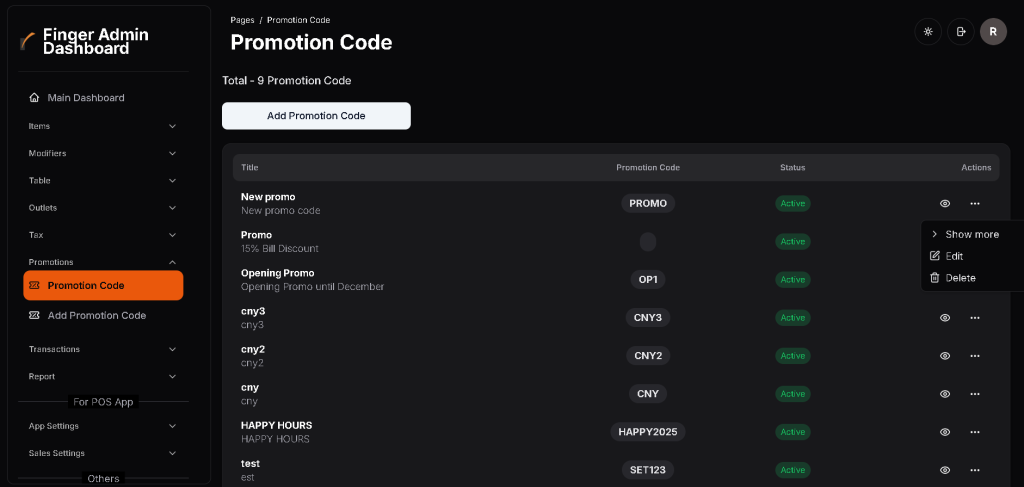Select Show more in the actions menu
The image size is (1024, 487).
point(971,234)
